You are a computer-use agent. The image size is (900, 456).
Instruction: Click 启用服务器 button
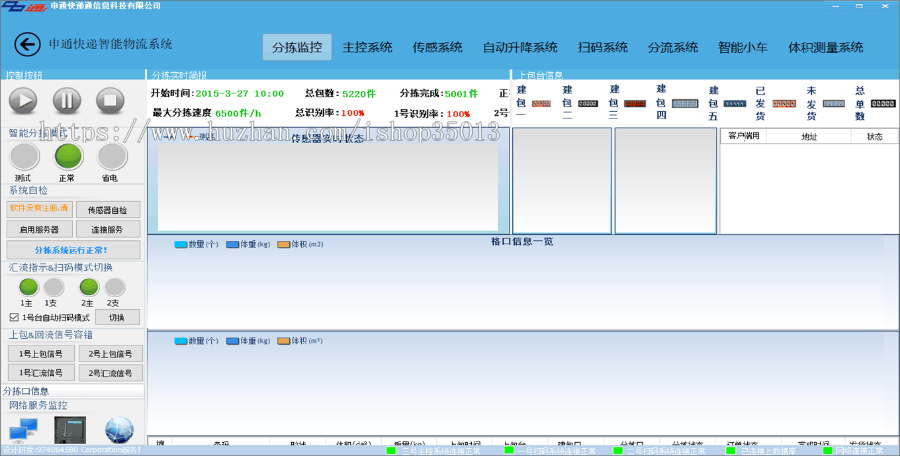pos(40,229)
